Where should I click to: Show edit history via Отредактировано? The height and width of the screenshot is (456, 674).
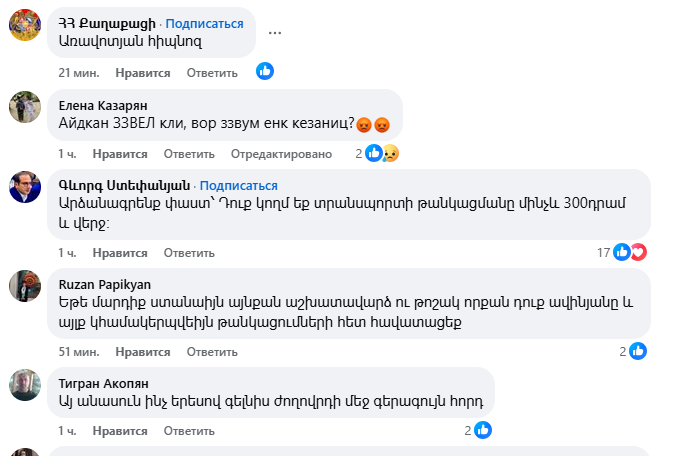click(281, 154)
